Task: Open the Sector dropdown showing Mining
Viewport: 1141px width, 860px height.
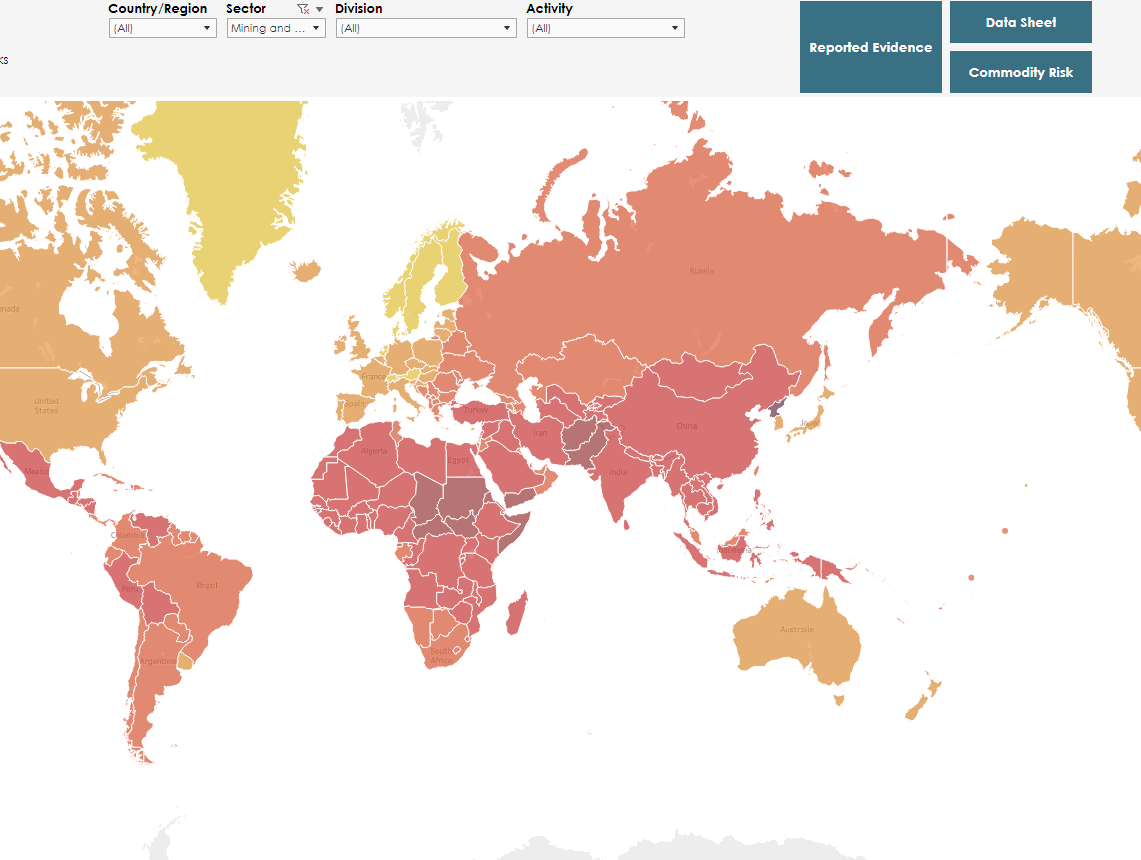Action: click(276, 28)
